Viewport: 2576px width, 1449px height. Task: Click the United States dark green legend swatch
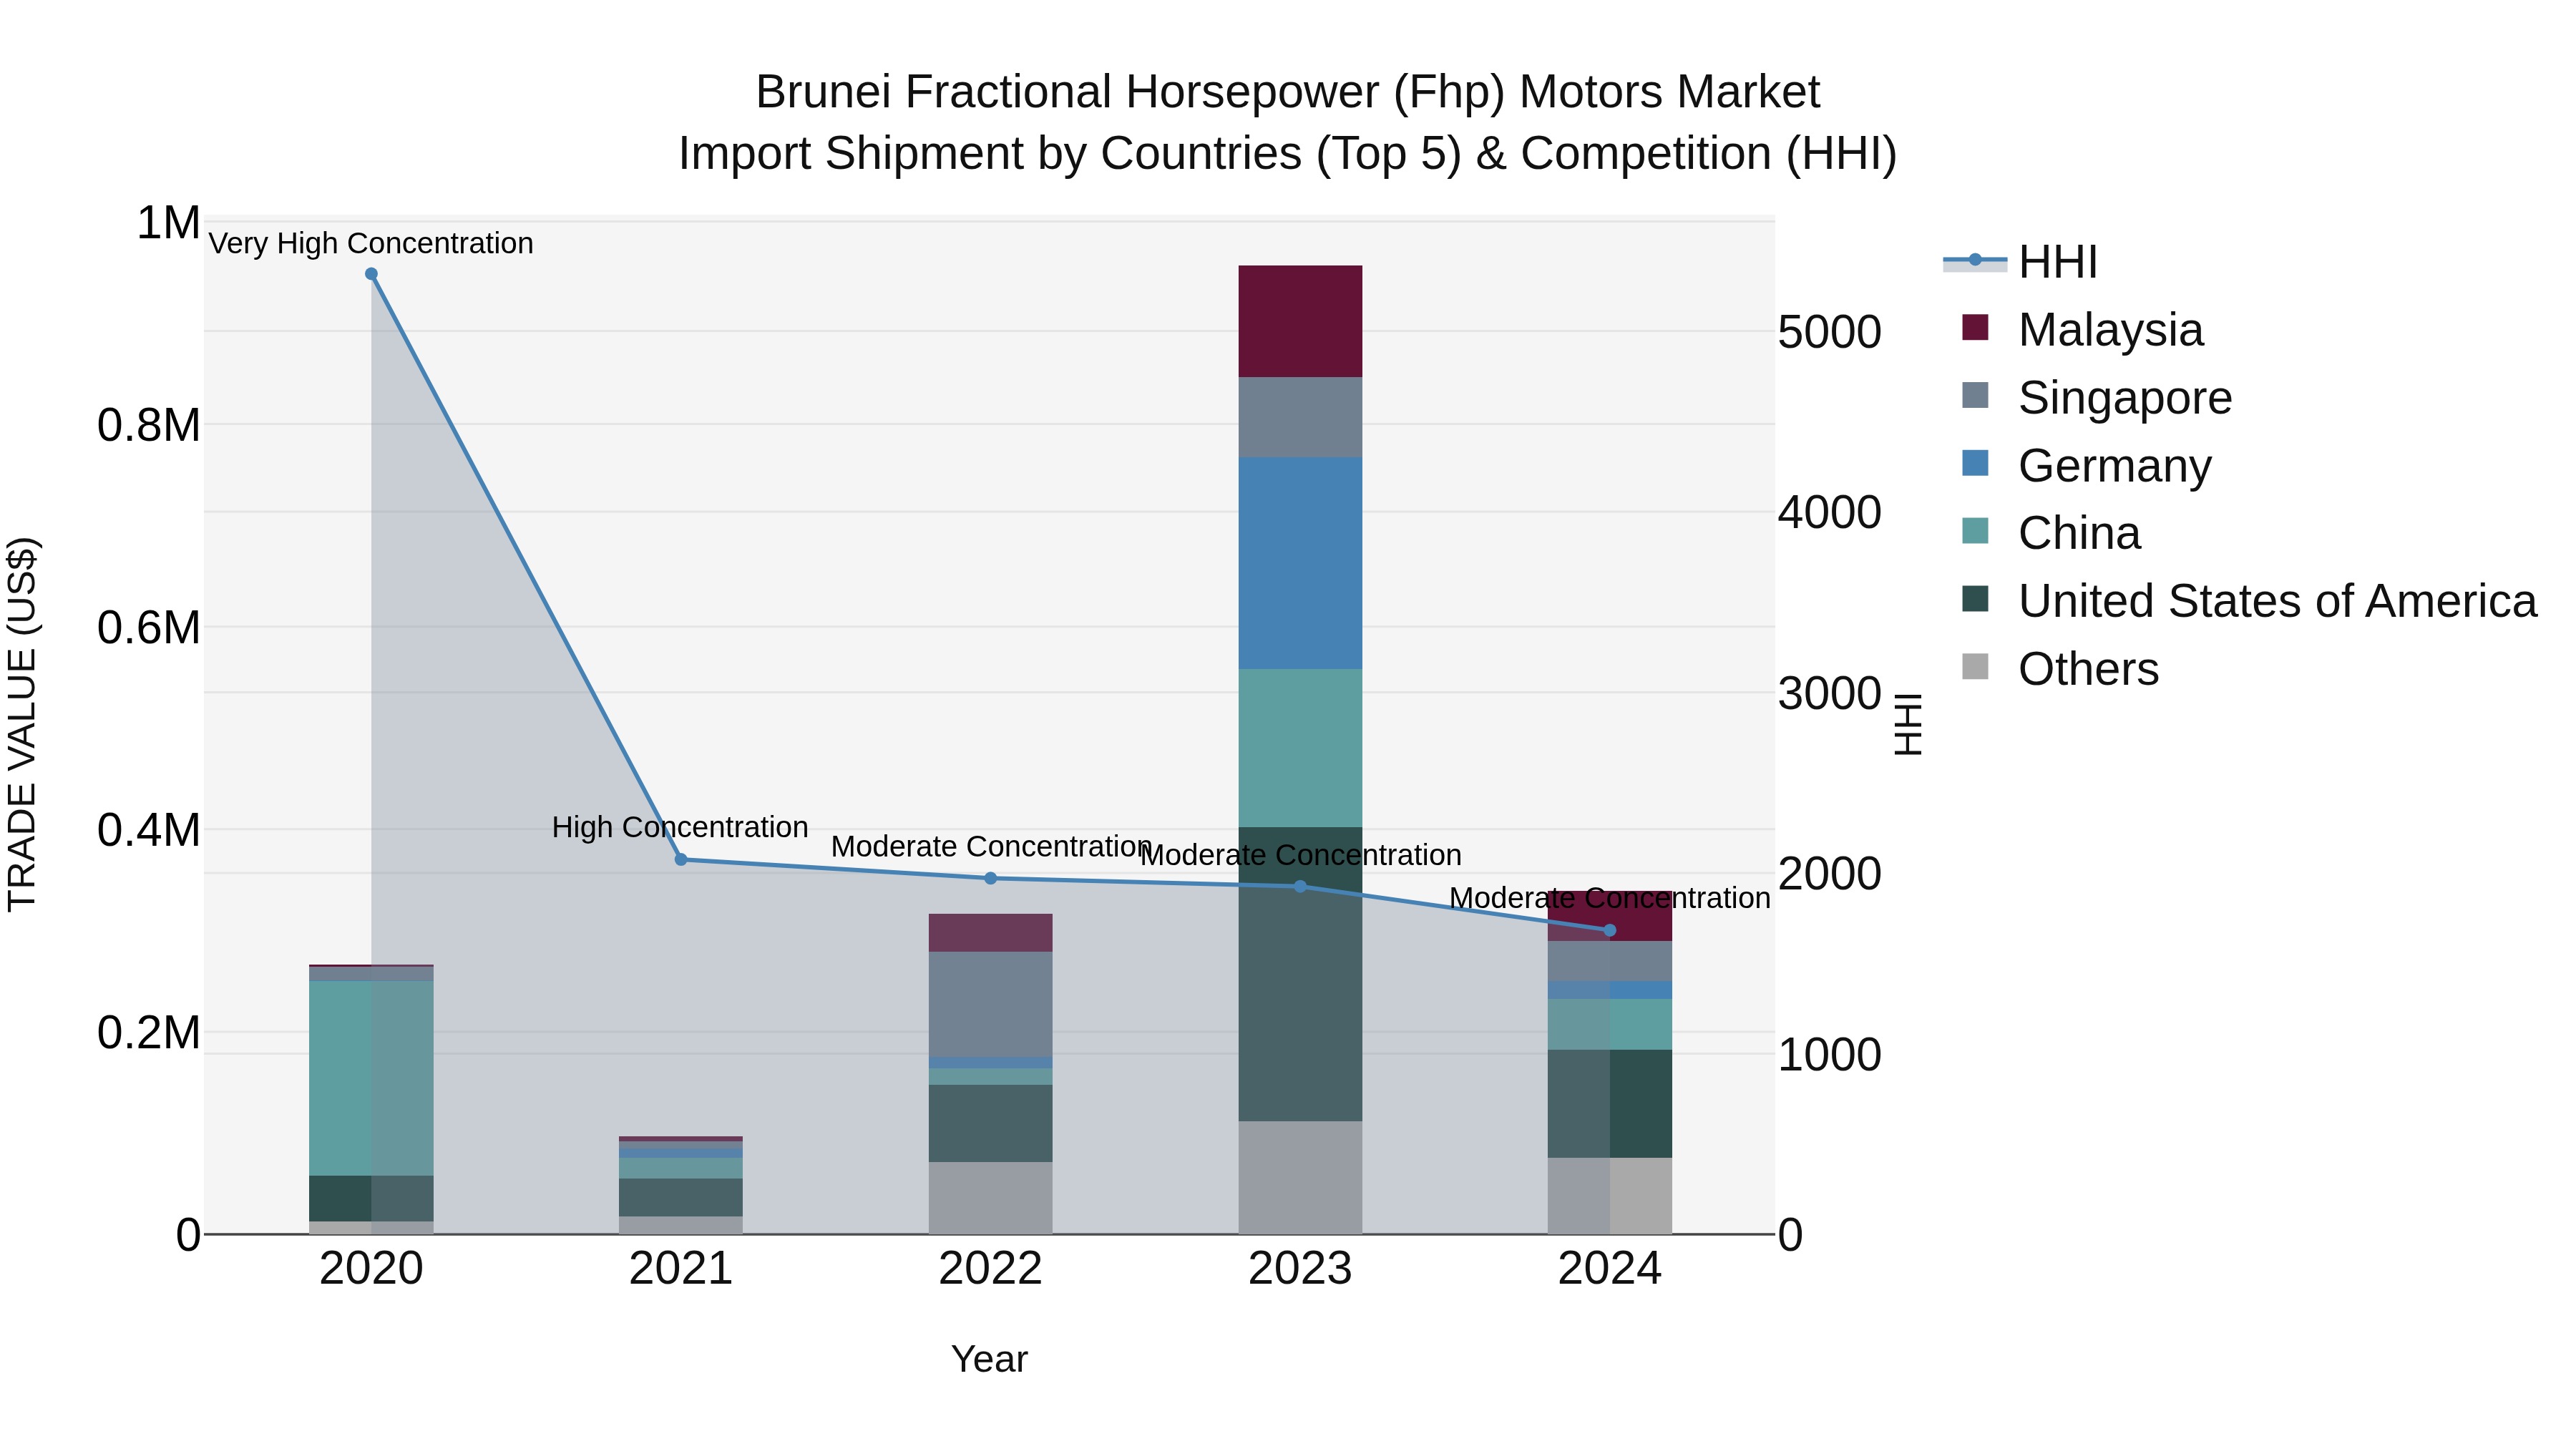pos(1975,599)
